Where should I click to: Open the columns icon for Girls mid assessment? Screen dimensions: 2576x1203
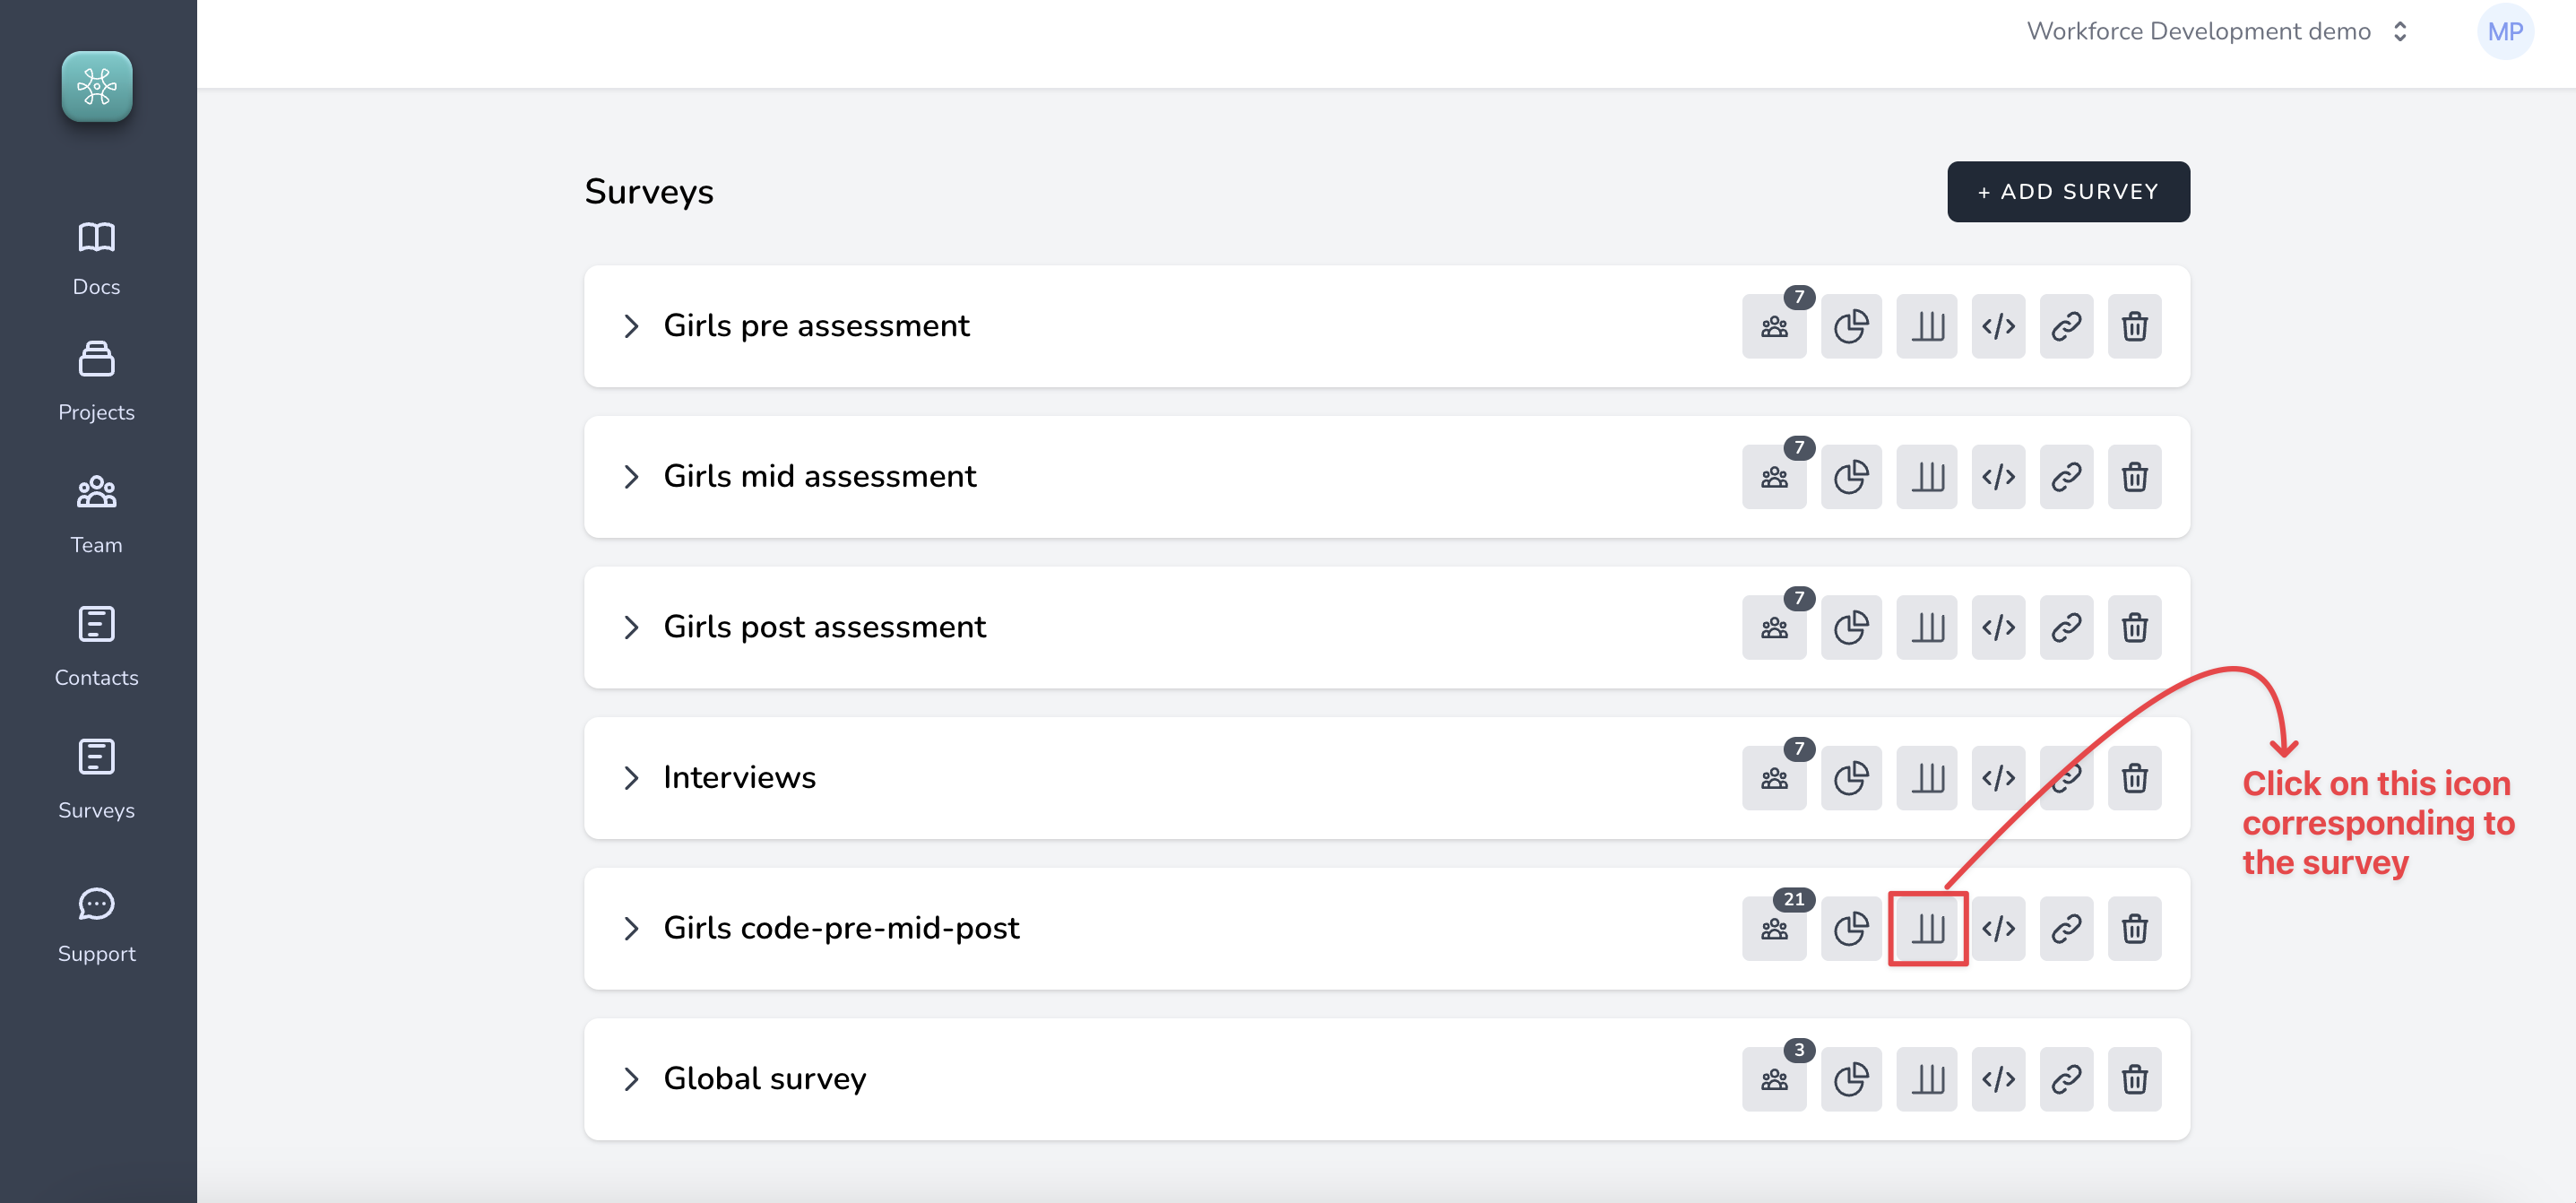click(x=1927, y=477)
